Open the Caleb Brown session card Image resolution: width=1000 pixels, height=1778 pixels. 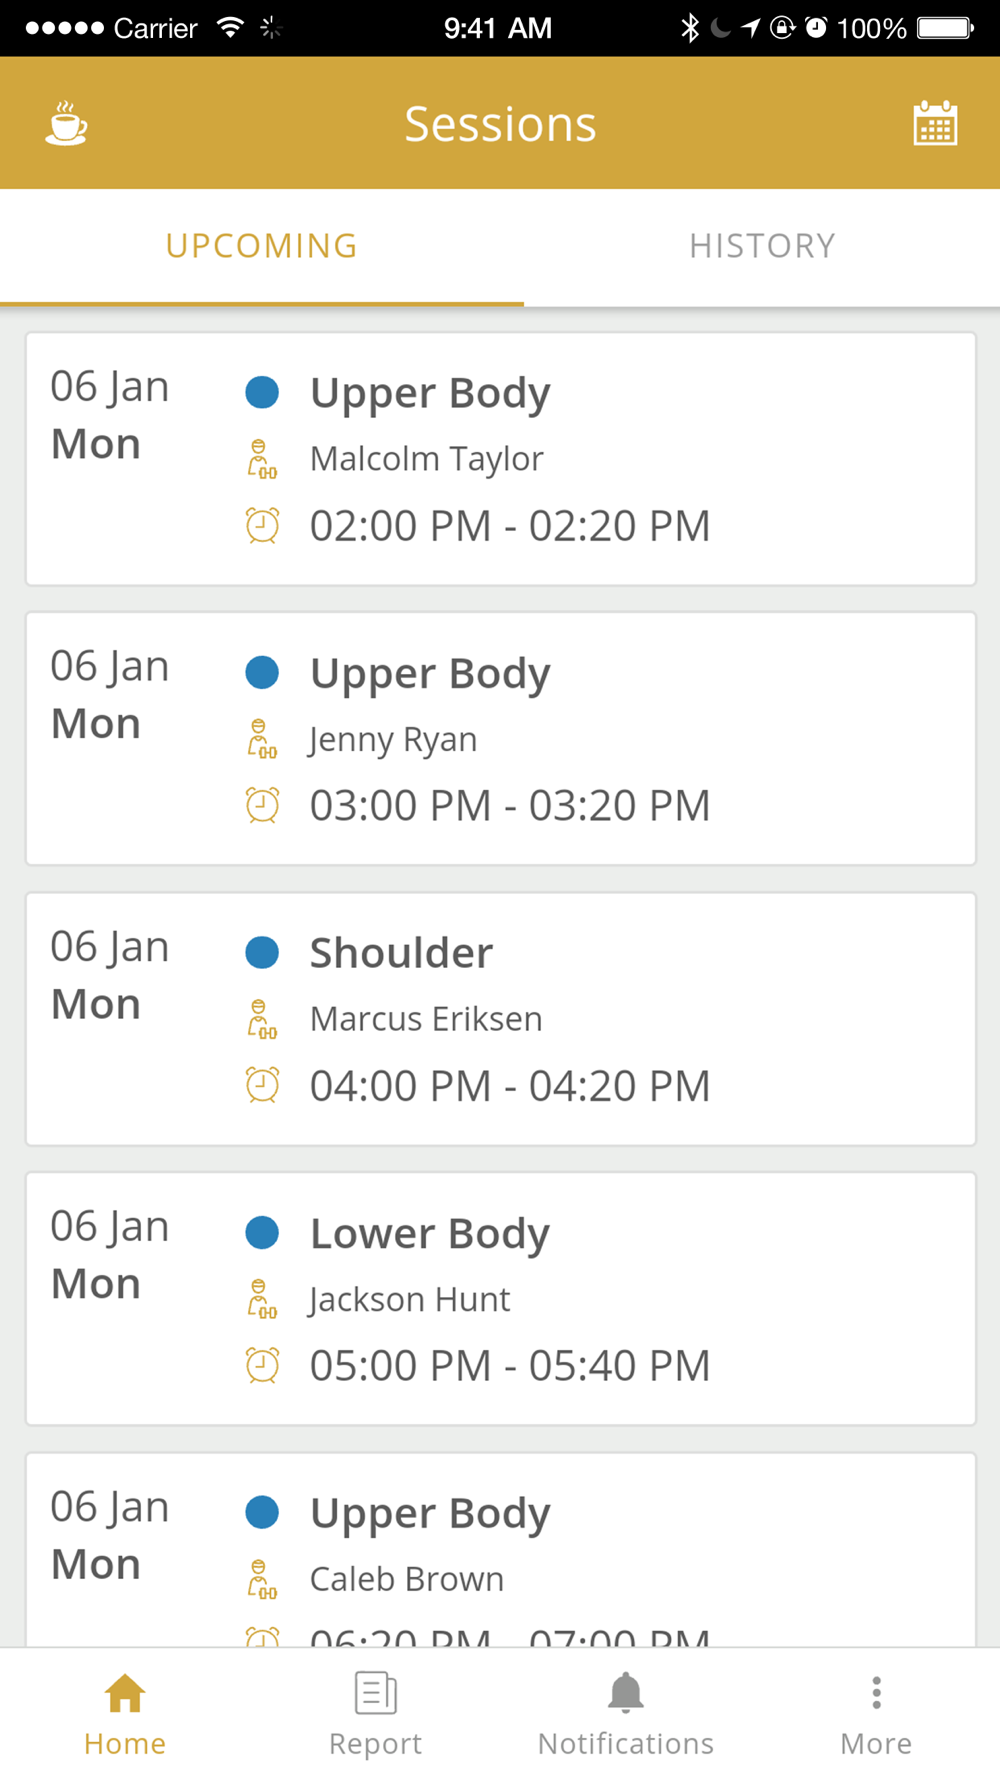[500, 1550]
